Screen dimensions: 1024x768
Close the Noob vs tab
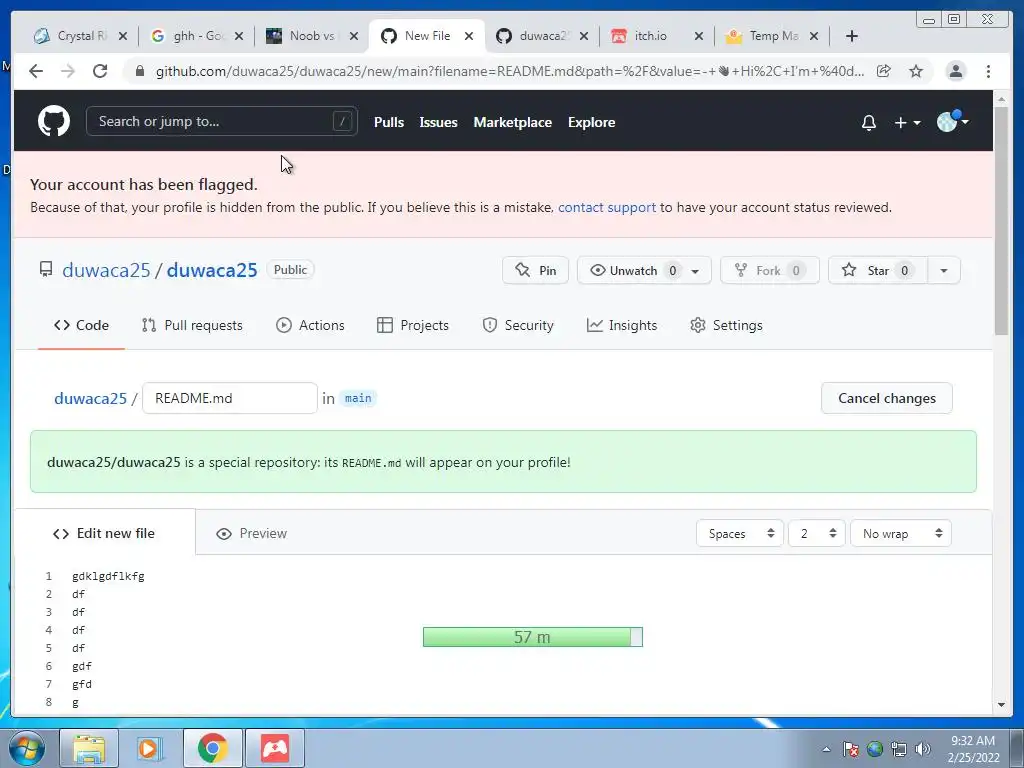pos(354,36)
